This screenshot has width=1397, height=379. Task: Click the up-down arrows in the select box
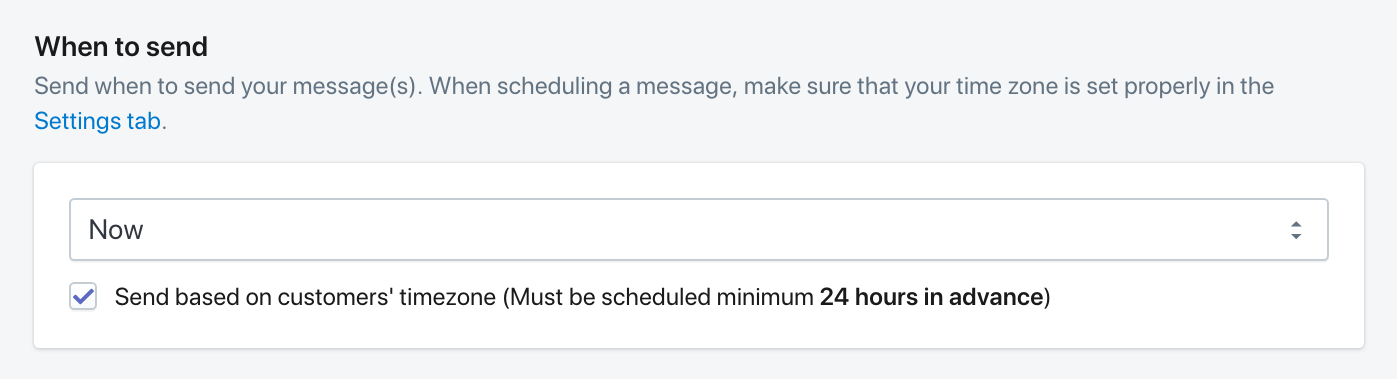[1295, 230]
